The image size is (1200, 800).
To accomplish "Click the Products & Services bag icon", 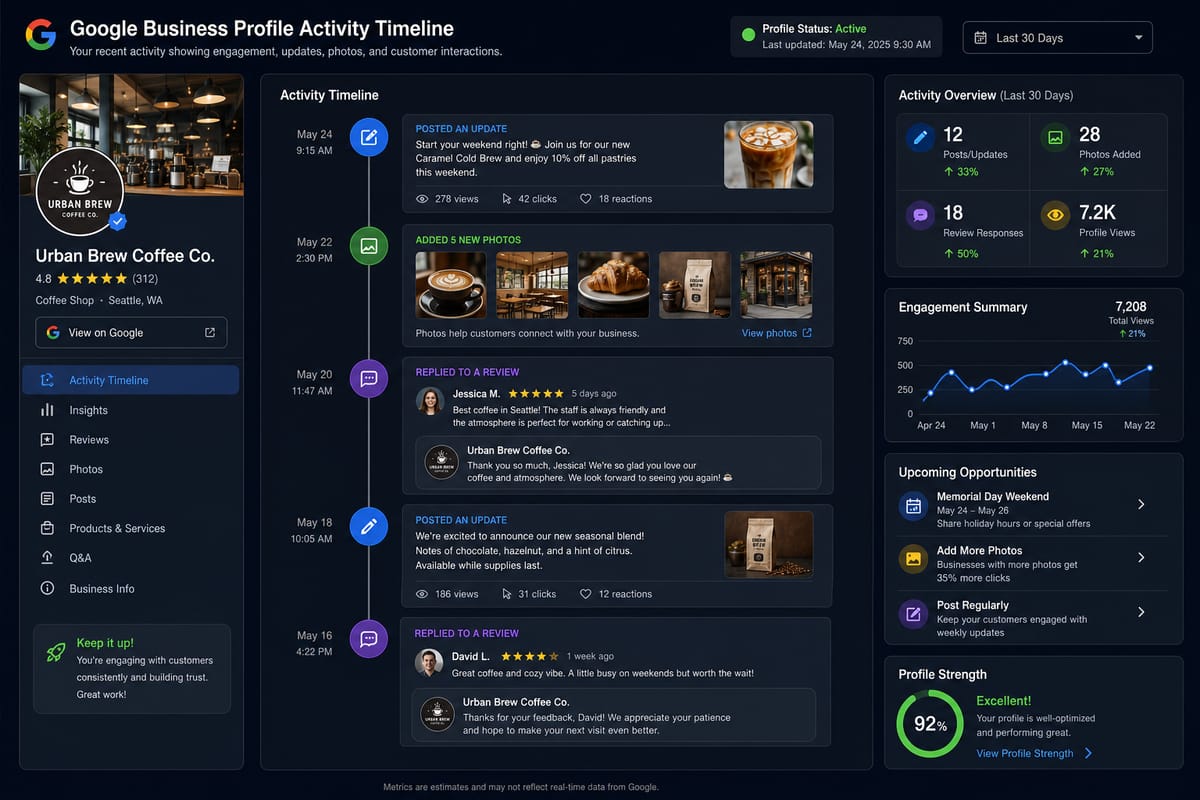I will [x=47, y=528].
